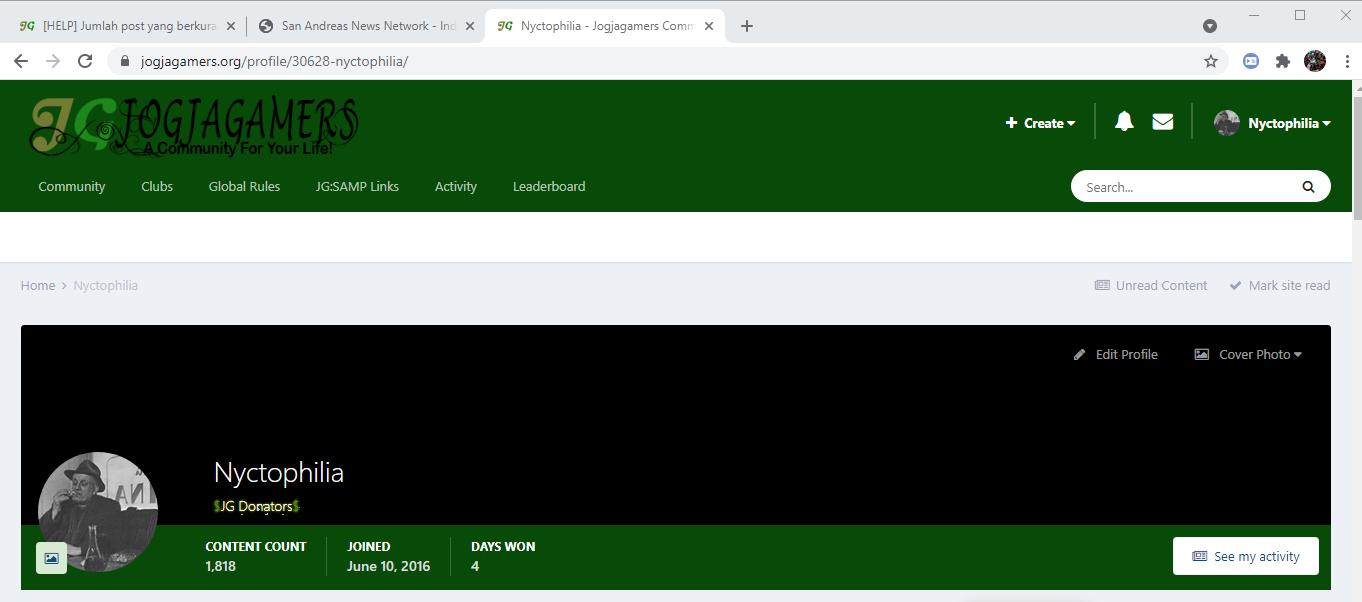Click Days Won value 4
1362x602 pixels.
click(x=475, y=566)
